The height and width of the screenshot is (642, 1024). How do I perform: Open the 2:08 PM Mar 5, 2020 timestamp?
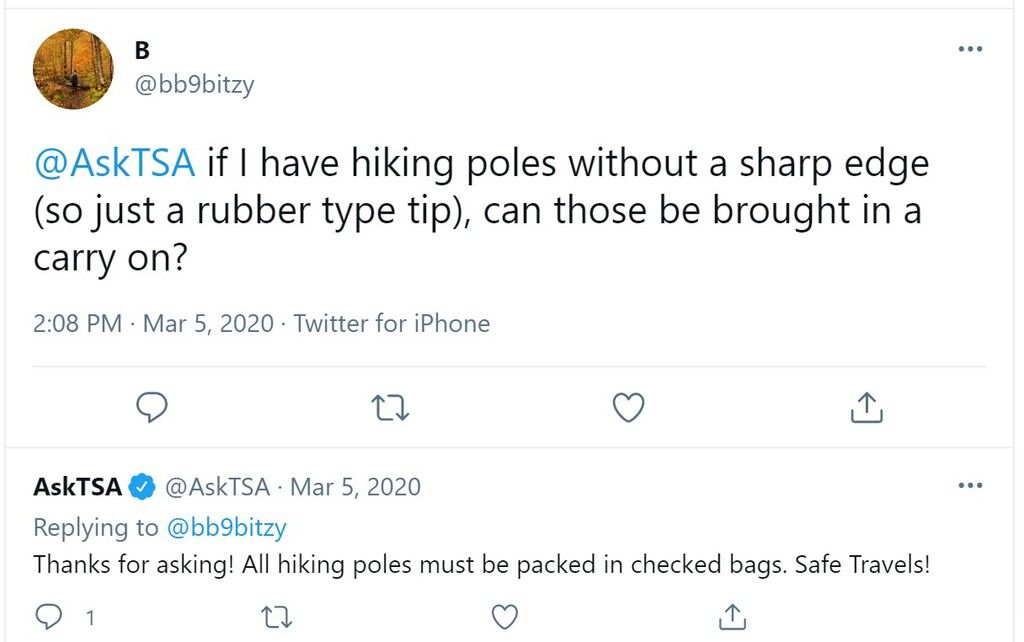[153, 323]
